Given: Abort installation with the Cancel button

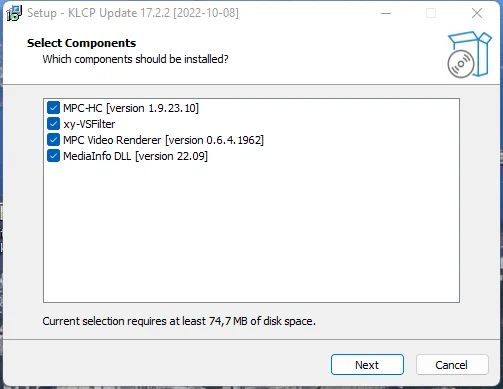Looking at the screenshot, I should click(452, 365).
